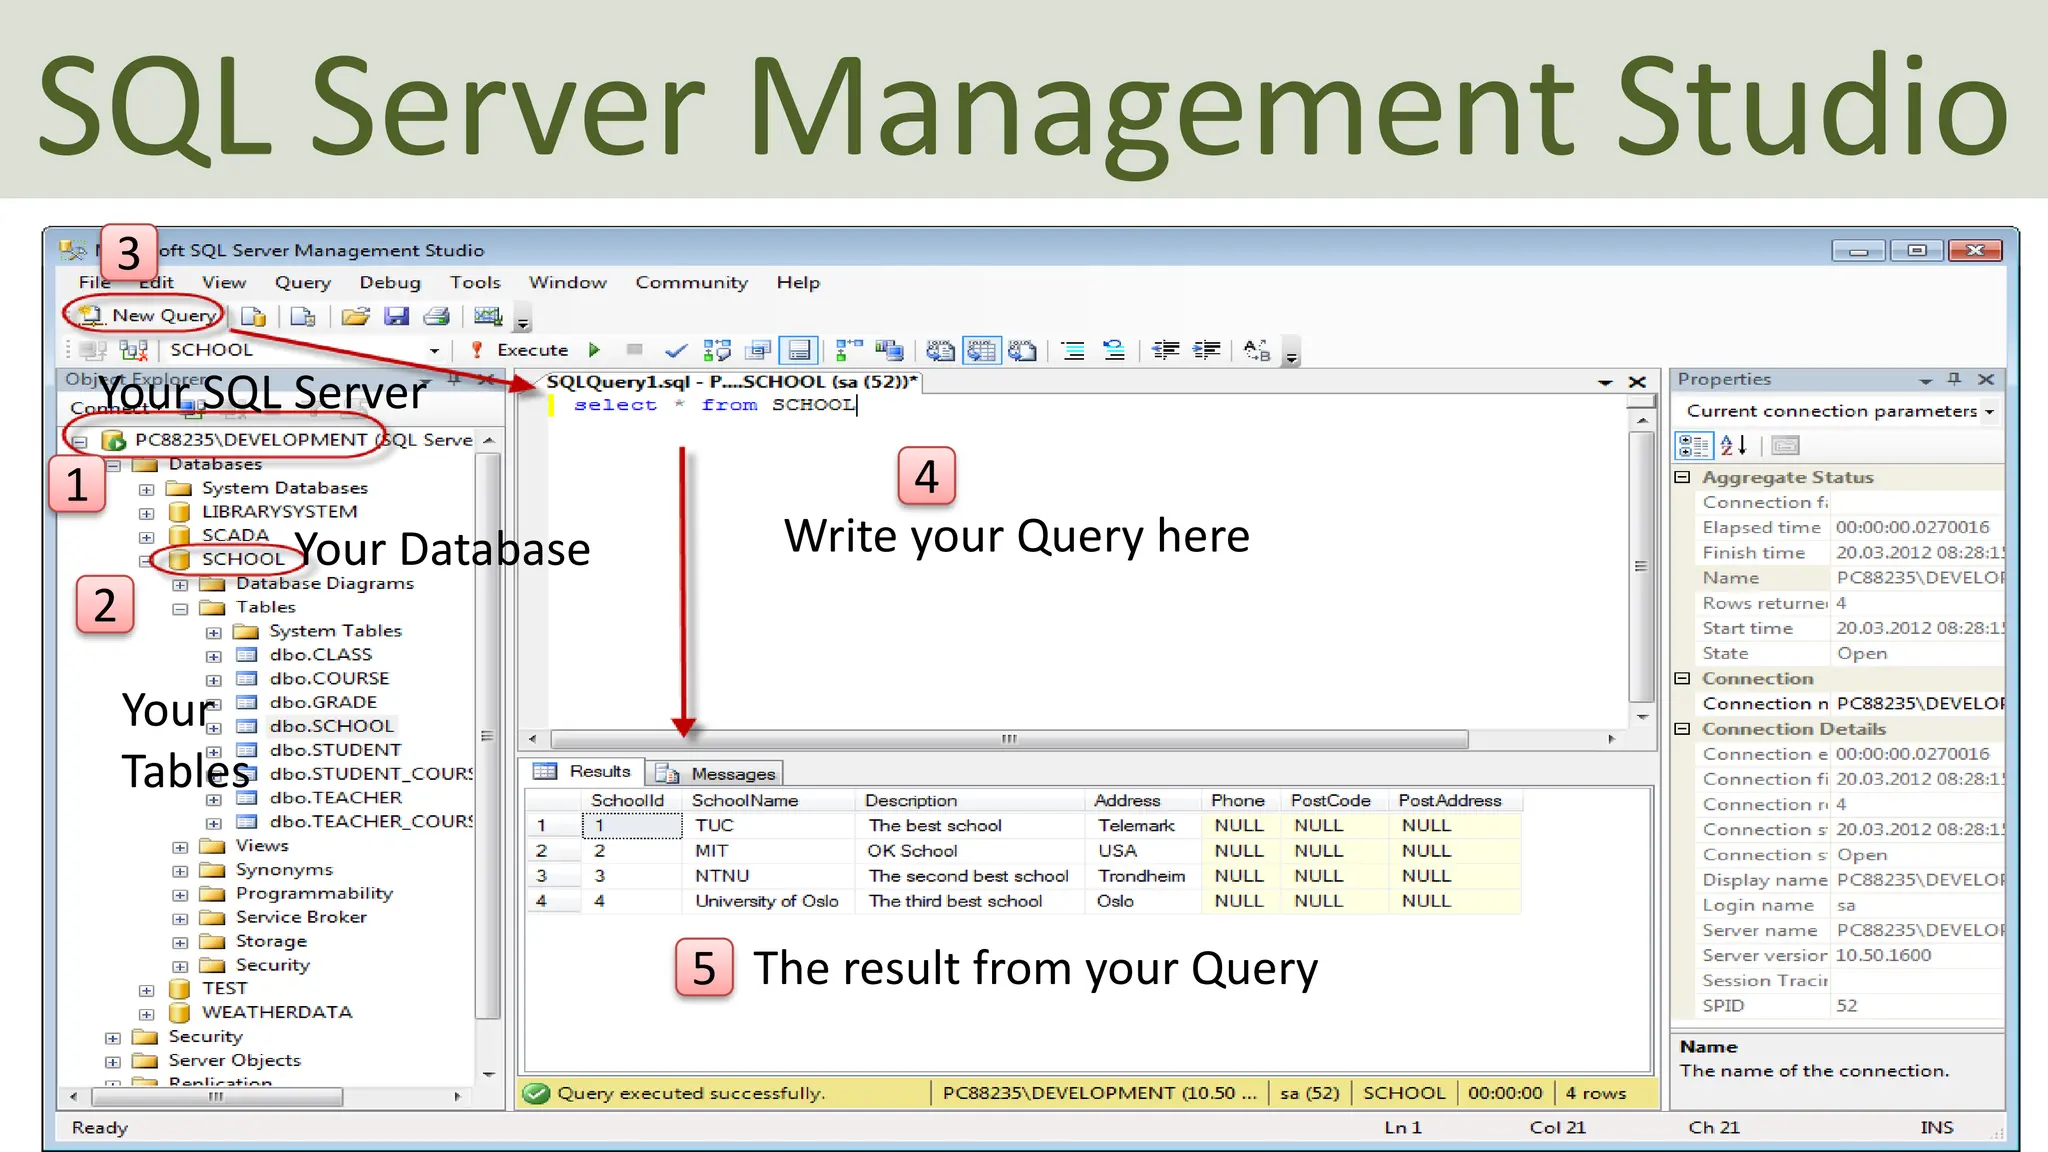Expand the System Databases folder
Viewport: 2048px width, 1152px height.
click(x=146, y=489)
